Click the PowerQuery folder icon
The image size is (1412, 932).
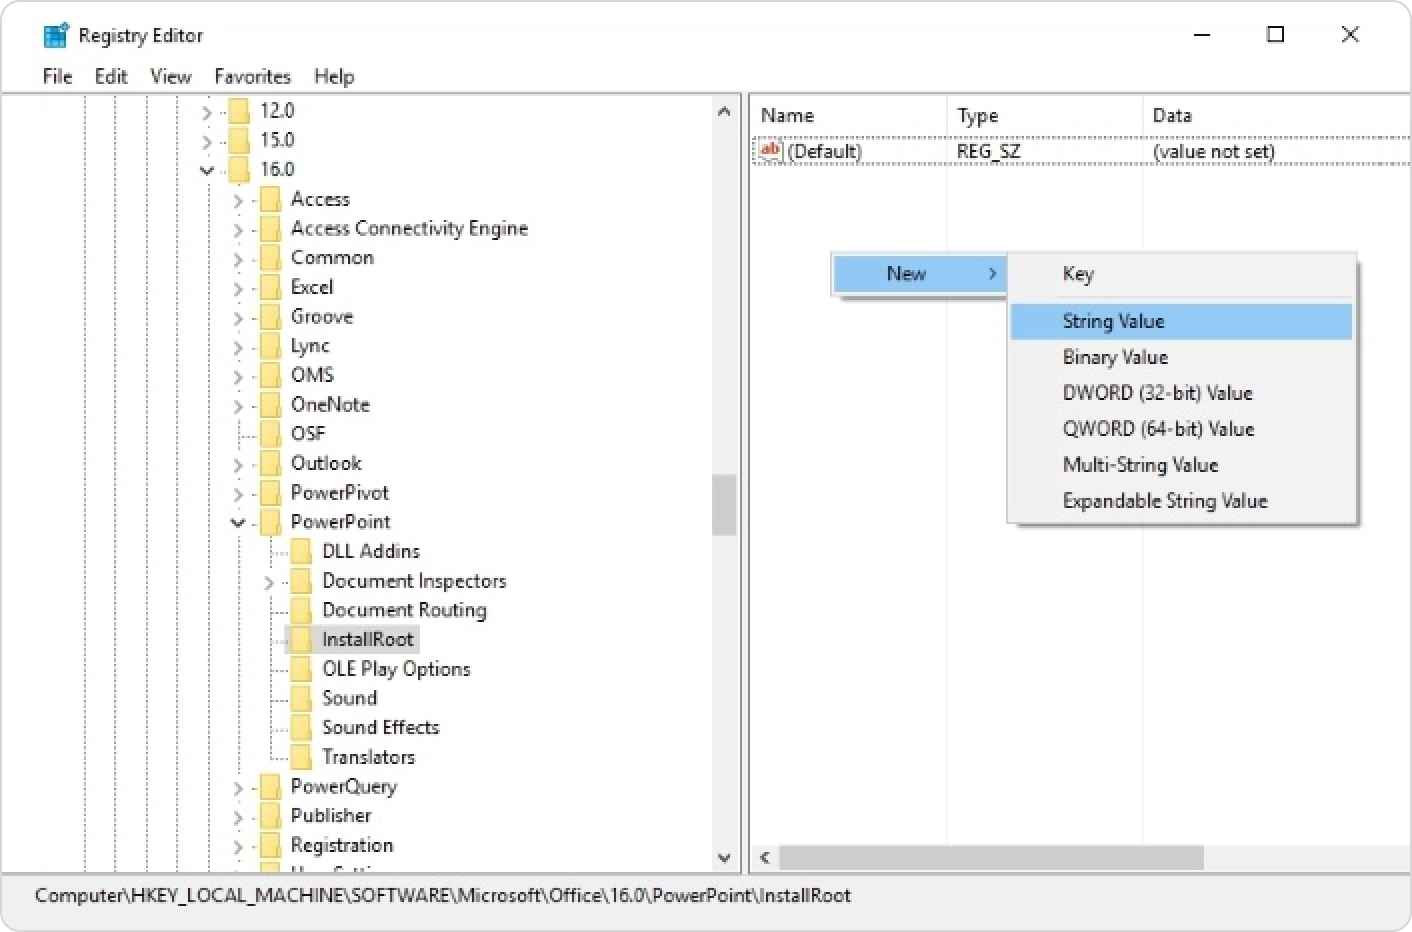(269, 787)
